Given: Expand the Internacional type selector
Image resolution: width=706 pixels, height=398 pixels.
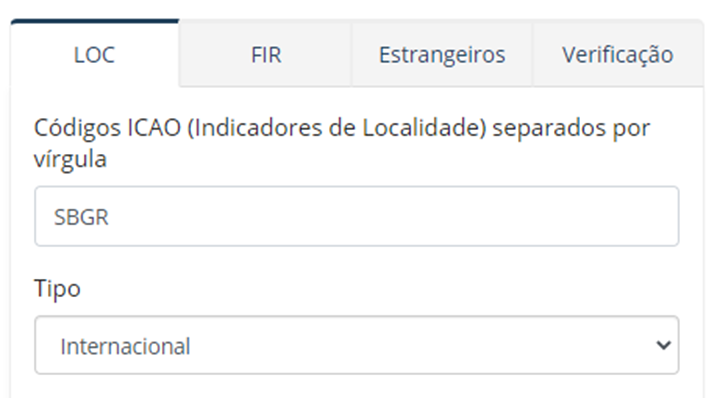Looking at the screenshot, I should pyautogui.click(x=357, y=345).
